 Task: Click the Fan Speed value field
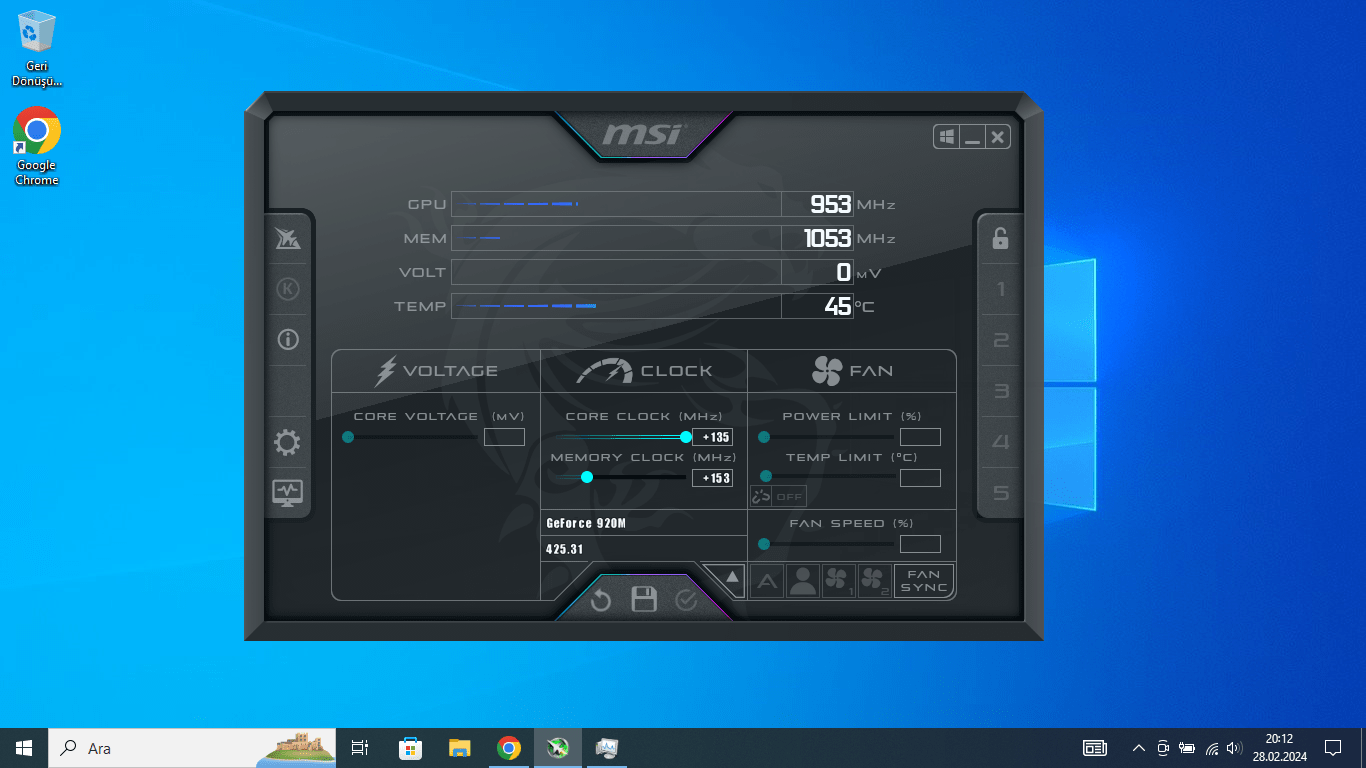(x=920, y=544)
